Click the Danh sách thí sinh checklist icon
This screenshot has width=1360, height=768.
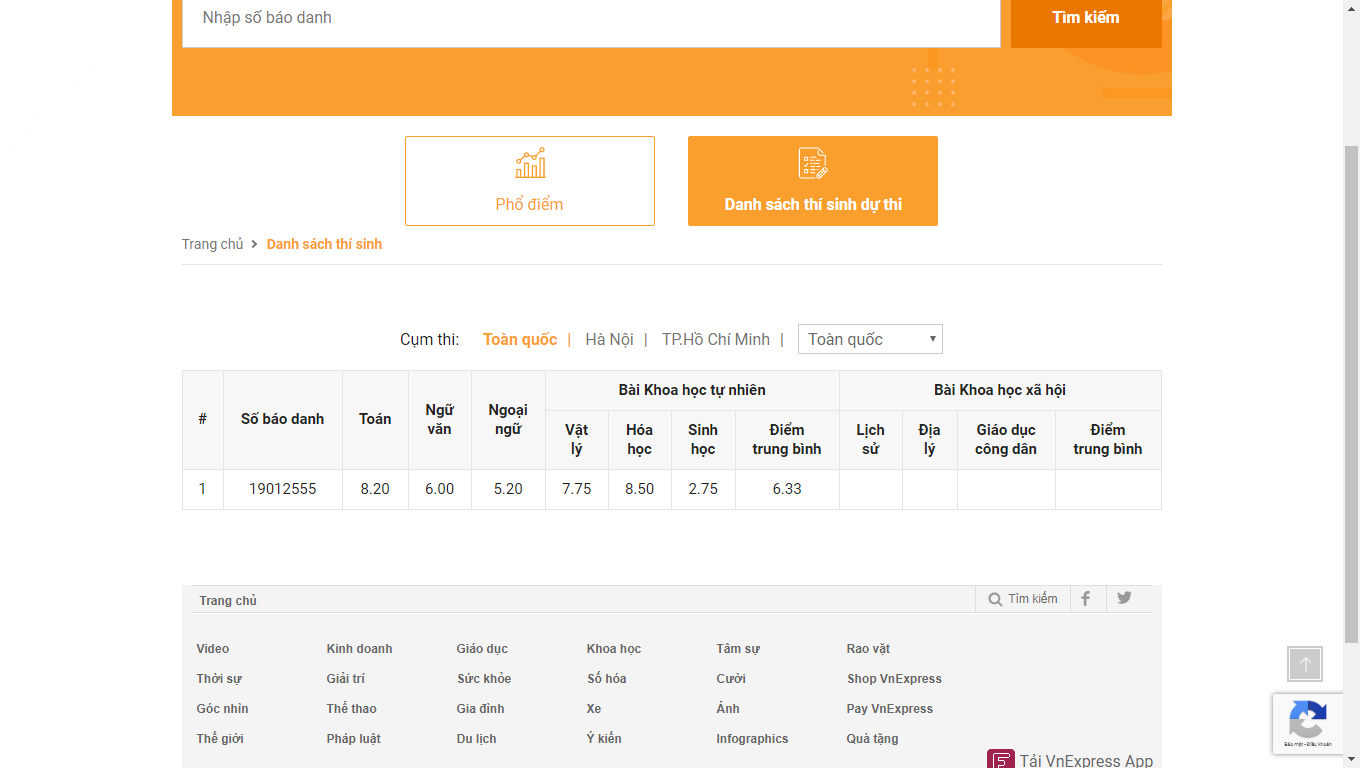pyautogui.click(x=812, y=163)
